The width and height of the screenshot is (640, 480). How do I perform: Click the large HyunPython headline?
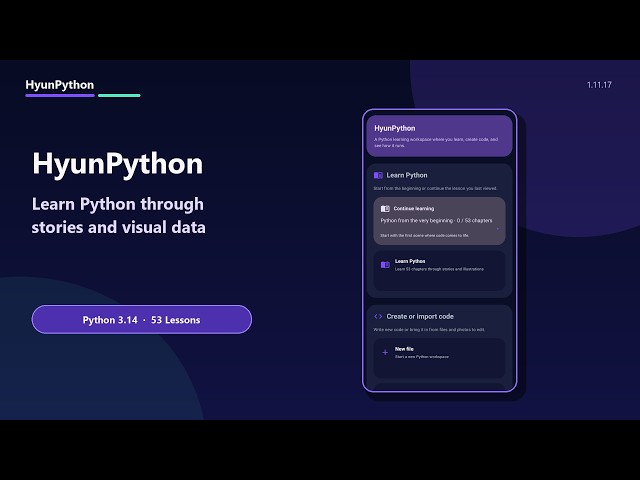118,164
